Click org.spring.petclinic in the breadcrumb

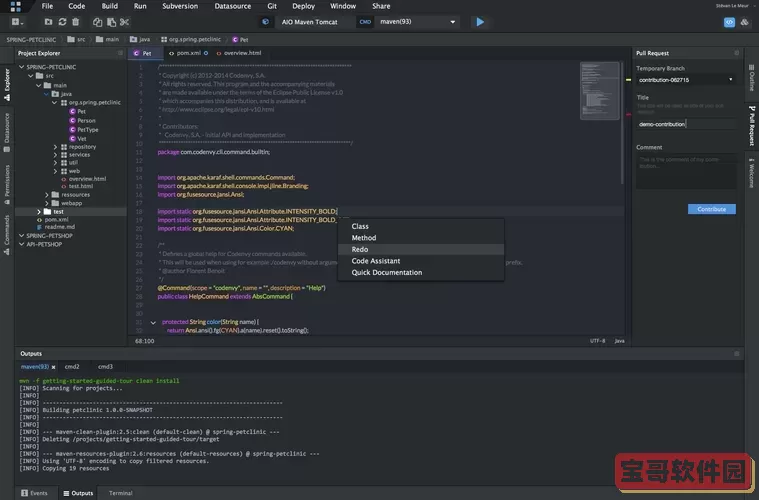[x=191, y=40]
